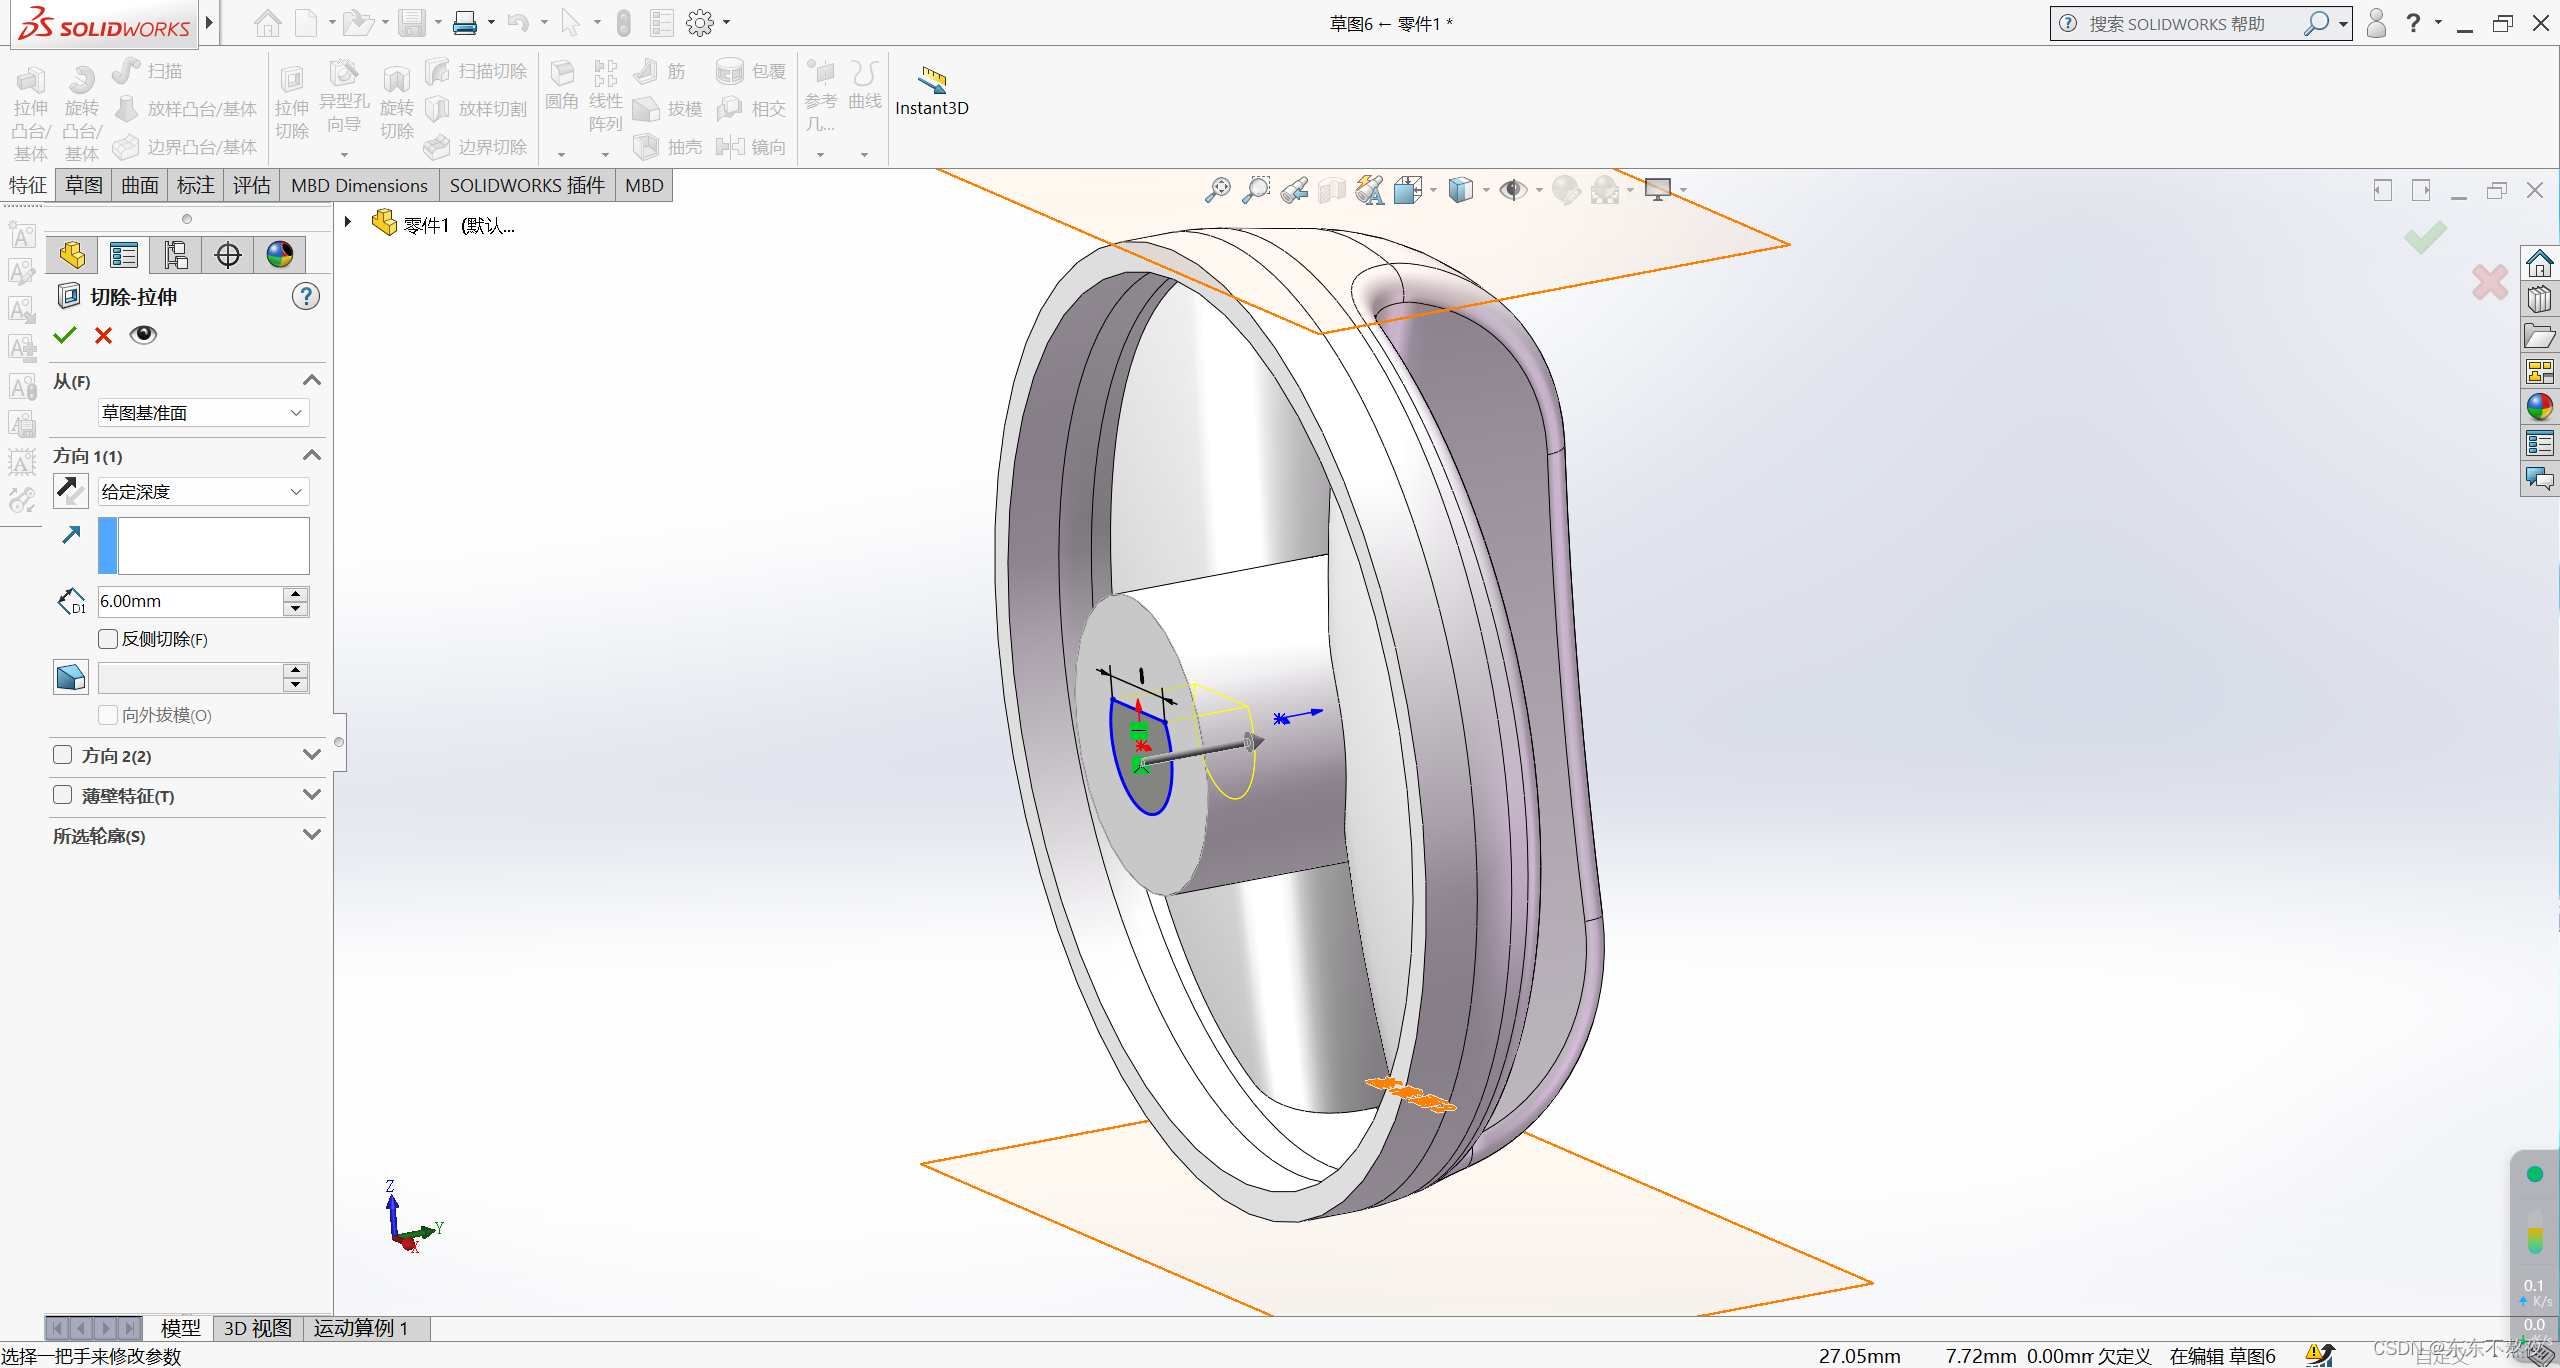
Task: Open the DisplayManager color sphere tab
Action: click(x=280, y=255)
